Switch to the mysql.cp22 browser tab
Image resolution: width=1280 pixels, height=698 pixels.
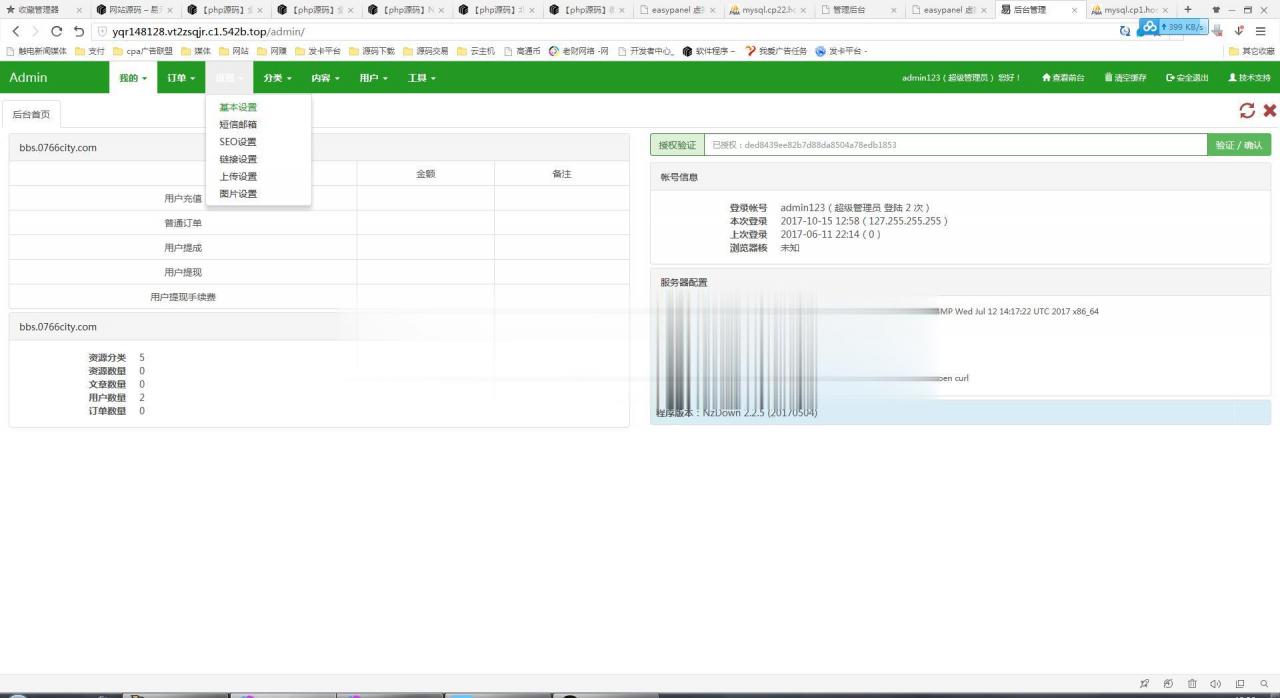pyautogui.click(x=769, y=10)
